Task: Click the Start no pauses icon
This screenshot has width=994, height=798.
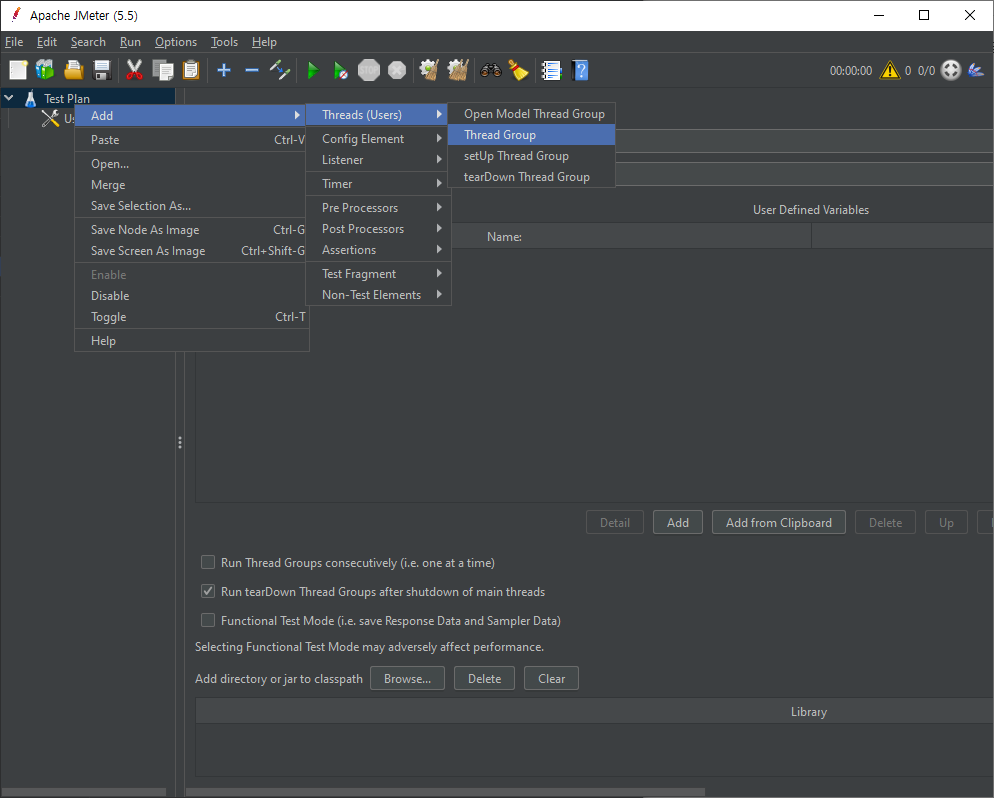Action: click(x=340, y=70)
